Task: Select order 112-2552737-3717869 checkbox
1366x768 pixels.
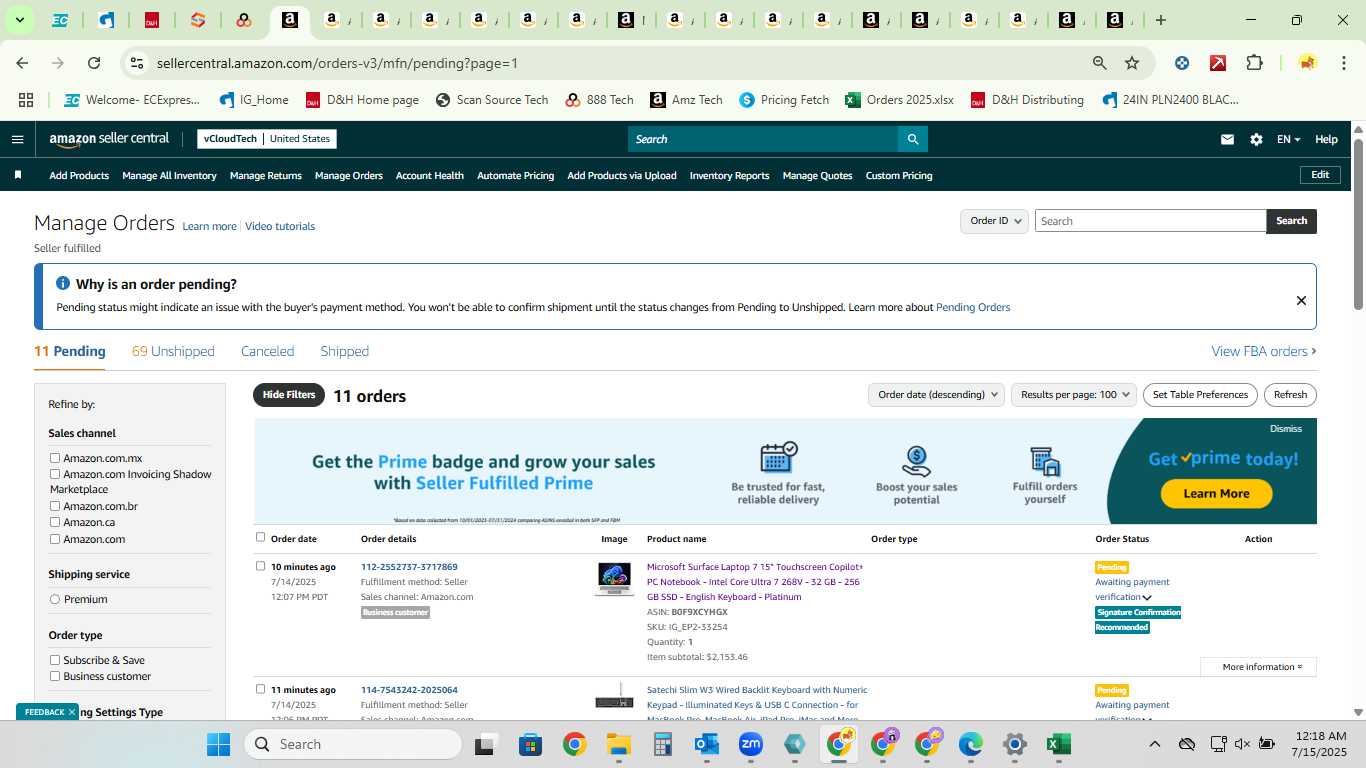Action: click(261, 566)
